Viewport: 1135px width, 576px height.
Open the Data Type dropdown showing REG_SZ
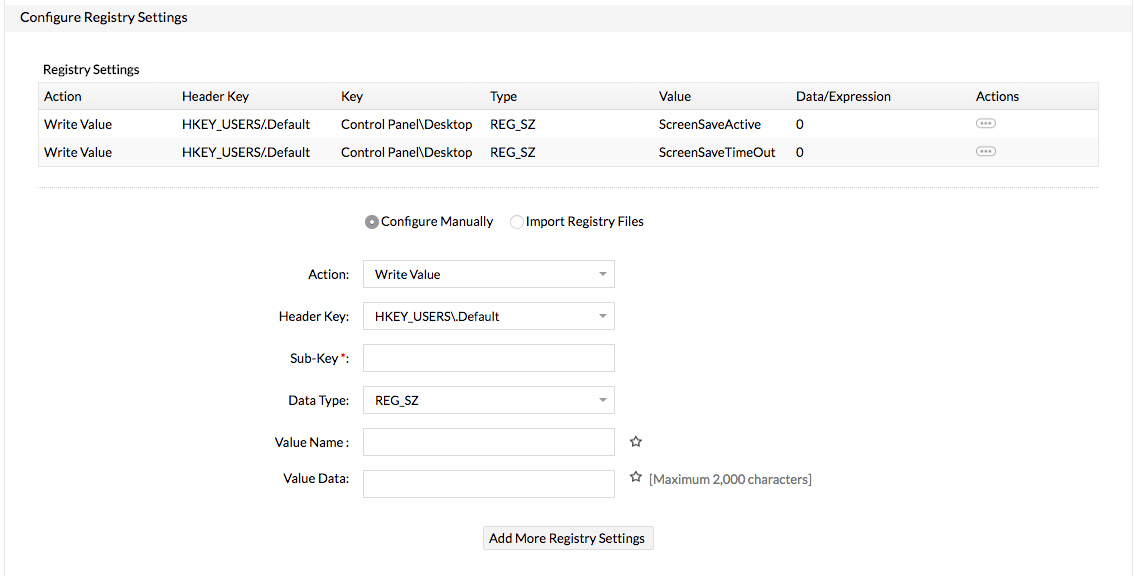click(488, 400)
